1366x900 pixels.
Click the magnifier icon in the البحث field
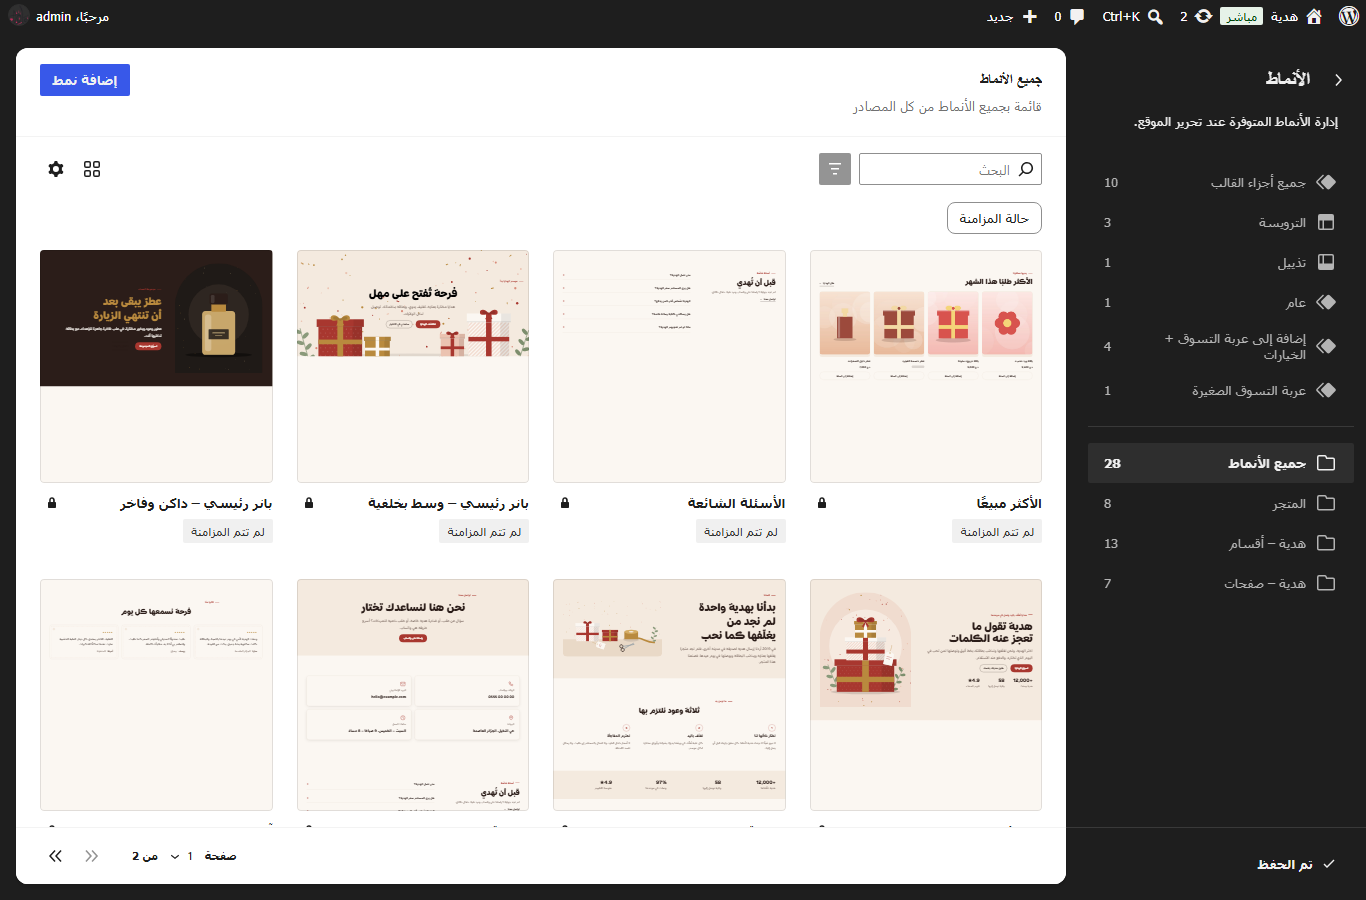(x=1026, y=169)
